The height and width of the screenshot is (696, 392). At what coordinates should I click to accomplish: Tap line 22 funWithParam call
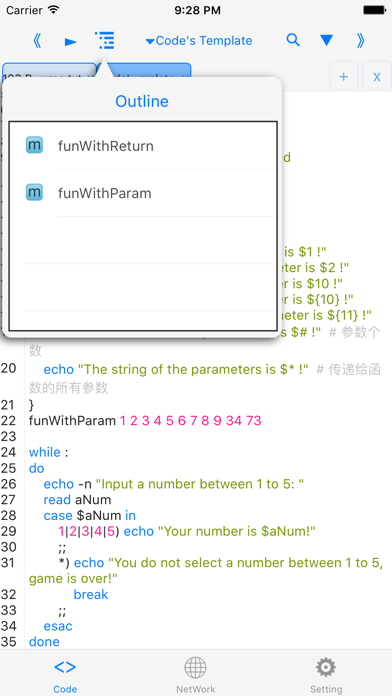point(145,420)
